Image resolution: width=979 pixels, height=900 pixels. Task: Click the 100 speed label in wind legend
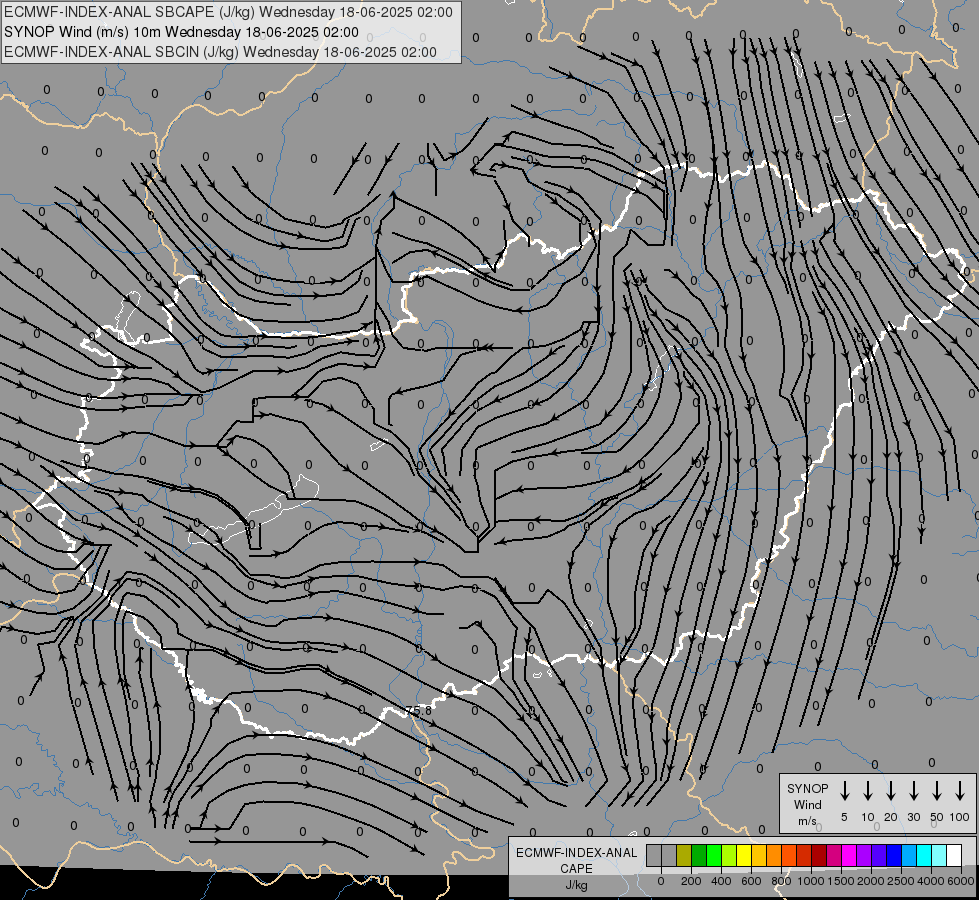[x=960, y=817]
